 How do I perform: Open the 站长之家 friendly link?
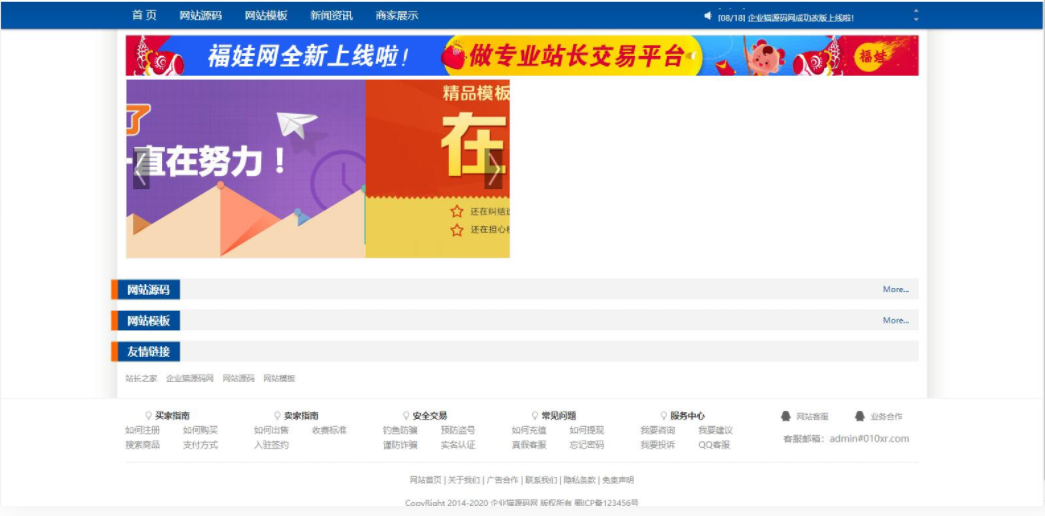tap(141, 379)
